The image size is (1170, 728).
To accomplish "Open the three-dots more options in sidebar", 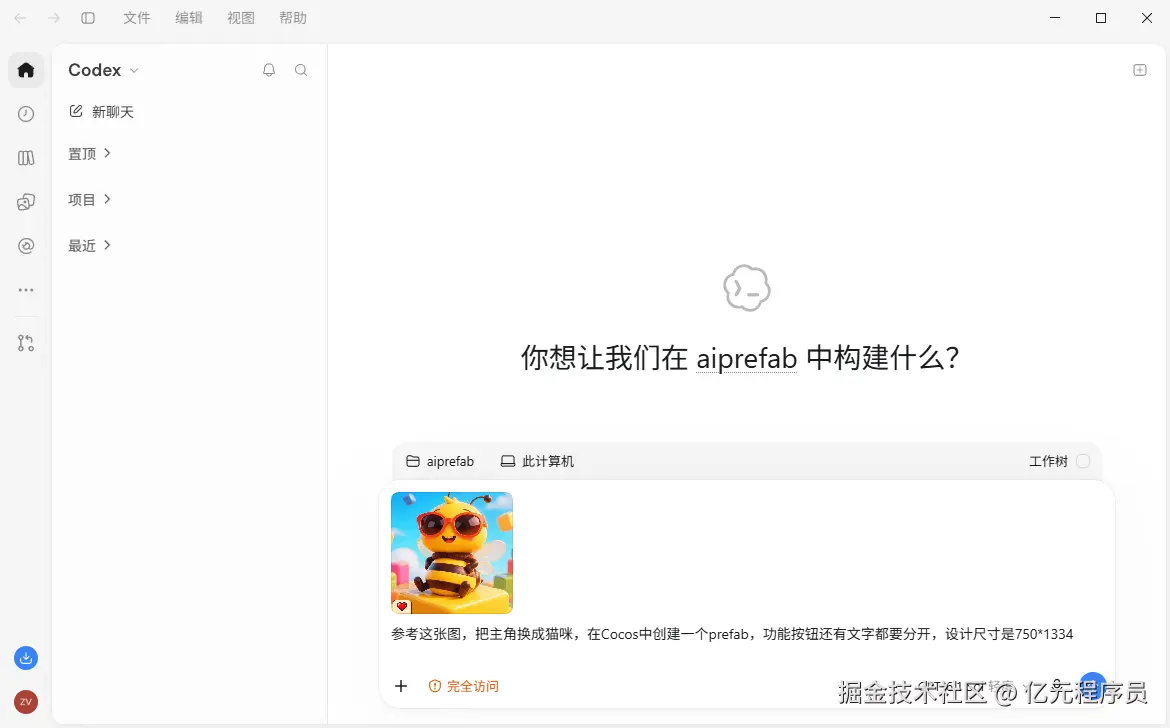I will click(26, 289).
